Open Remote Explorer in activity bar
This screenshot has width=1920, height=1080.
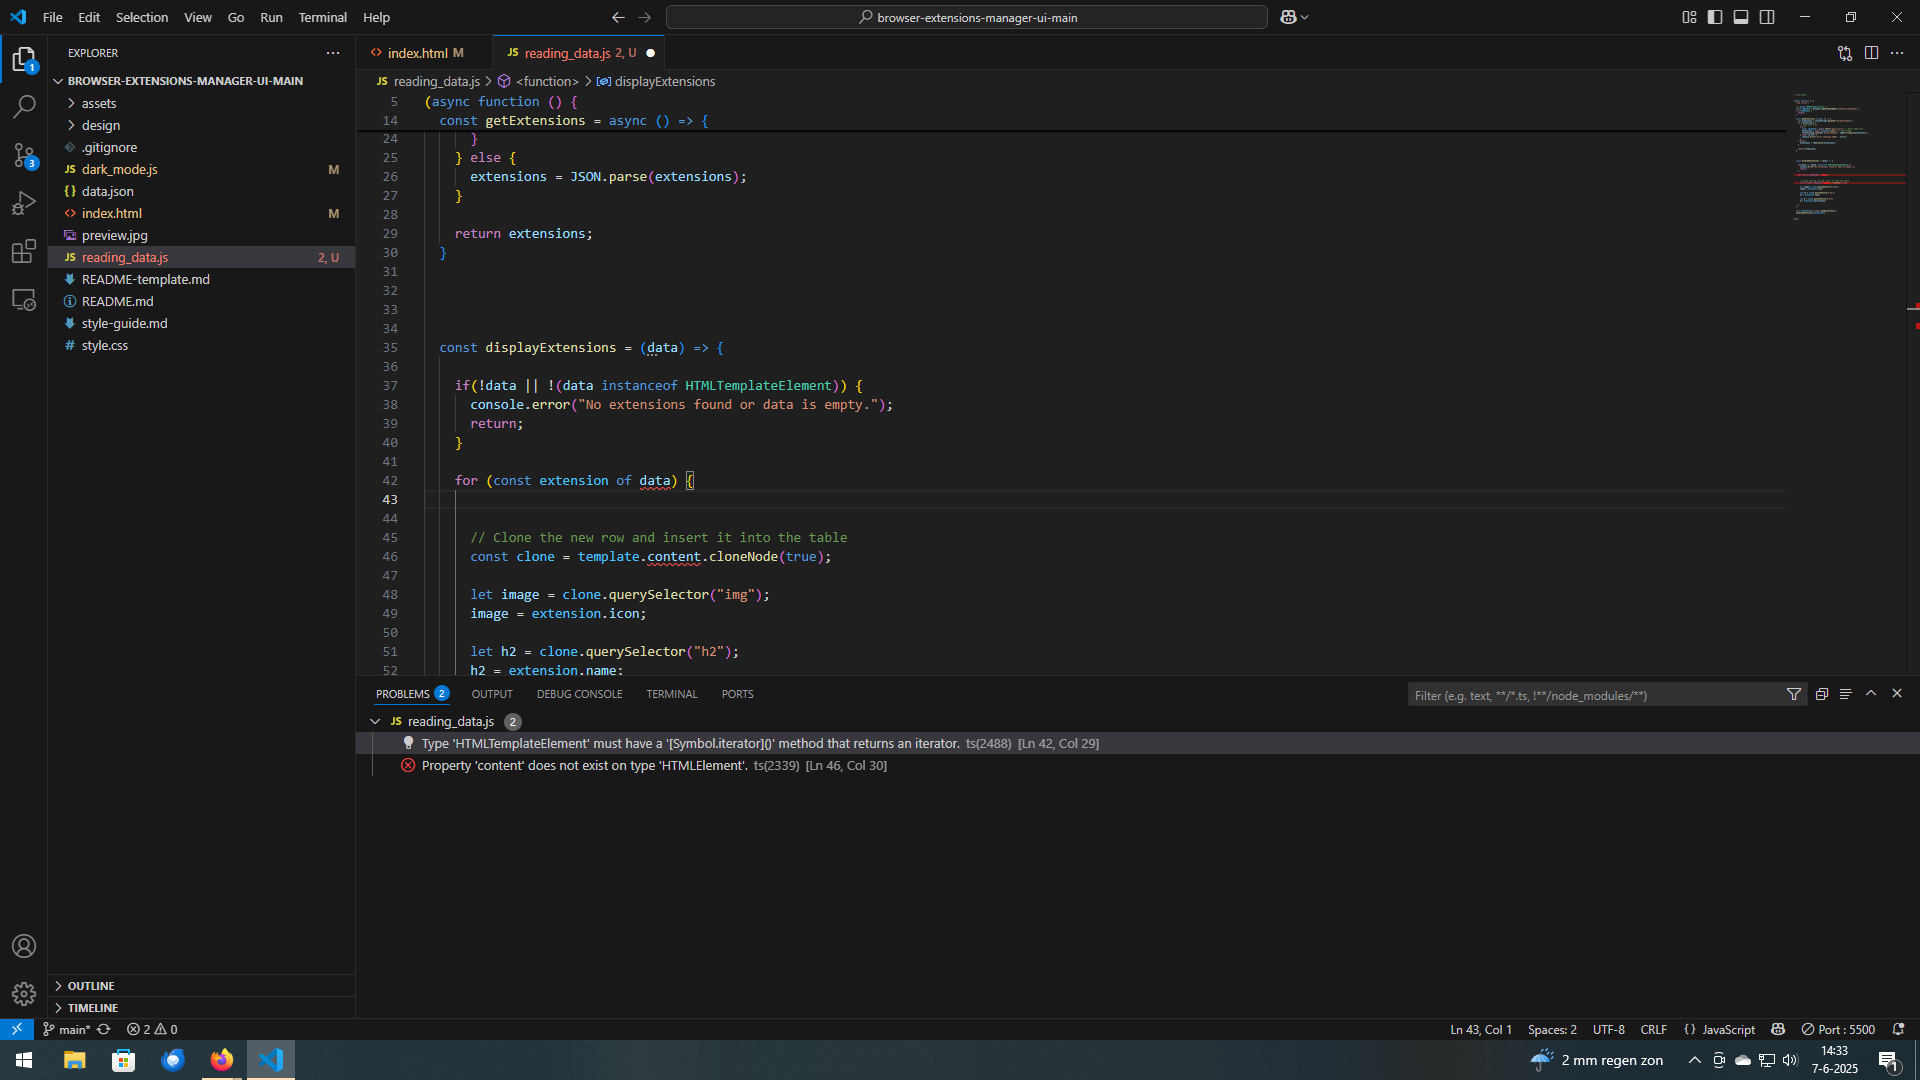pyautogui.click(x=24, y=300)
